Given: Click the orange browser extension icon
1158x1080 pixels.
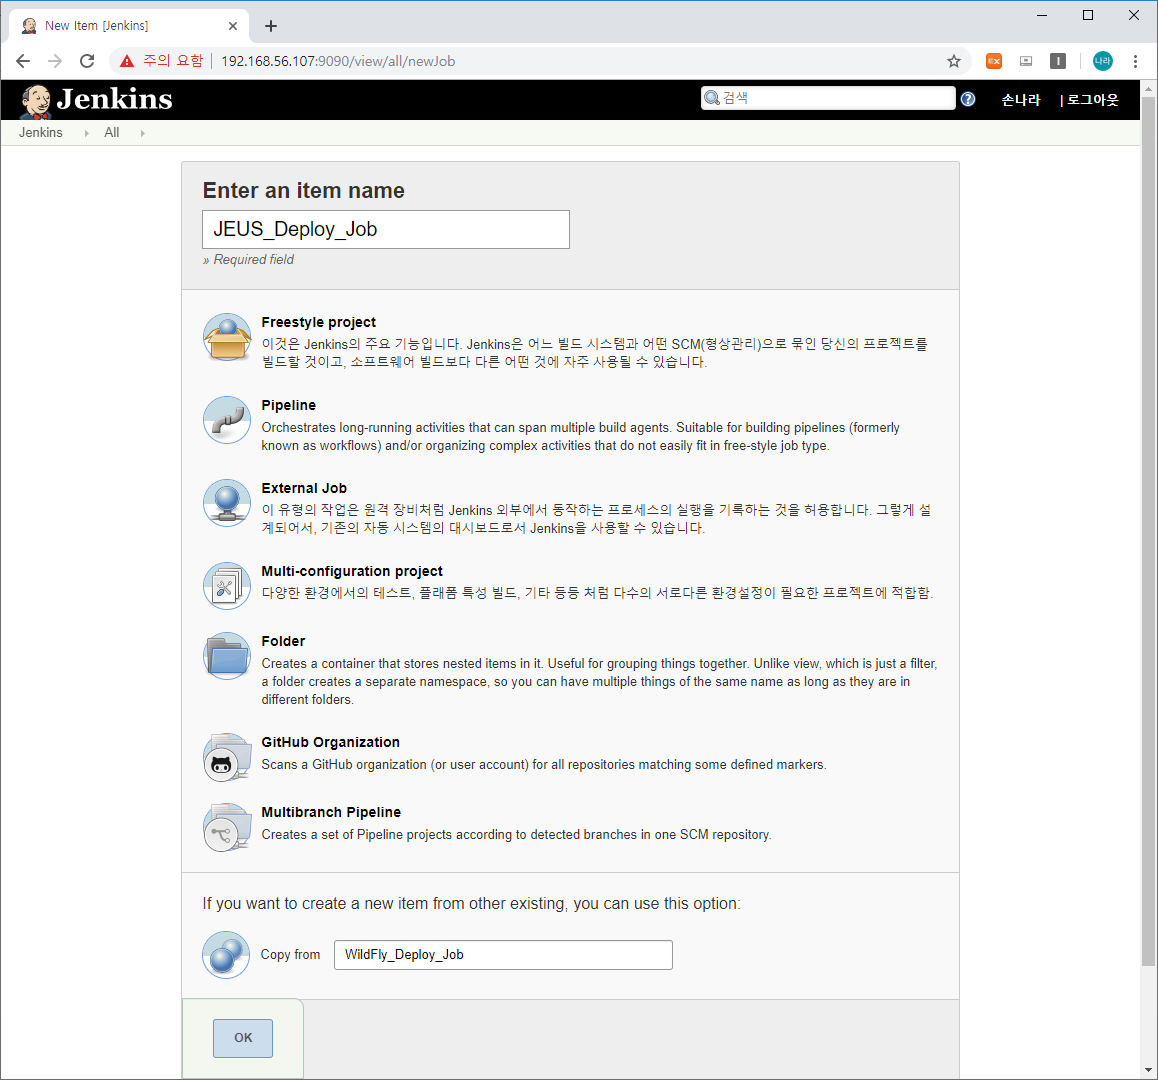Looking at the screenshot, I should tap(994, 61).
